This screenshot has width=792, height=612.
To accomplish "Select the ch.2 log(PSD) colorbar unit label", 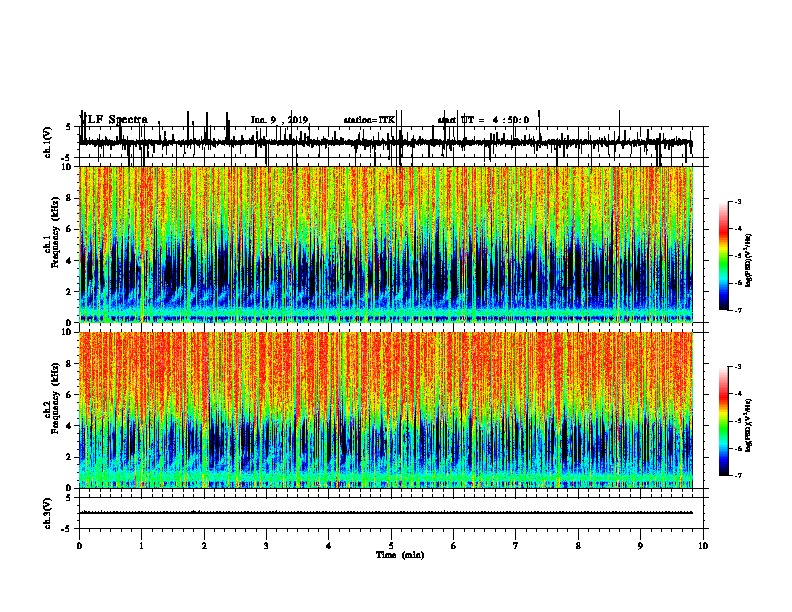I will [x=749, y=425].
